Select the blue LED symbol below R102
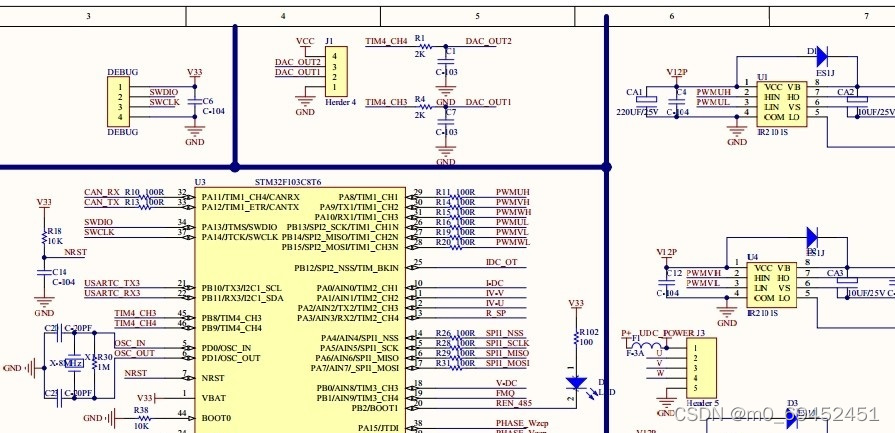This screenshot has width=895, height=433. 576,383
